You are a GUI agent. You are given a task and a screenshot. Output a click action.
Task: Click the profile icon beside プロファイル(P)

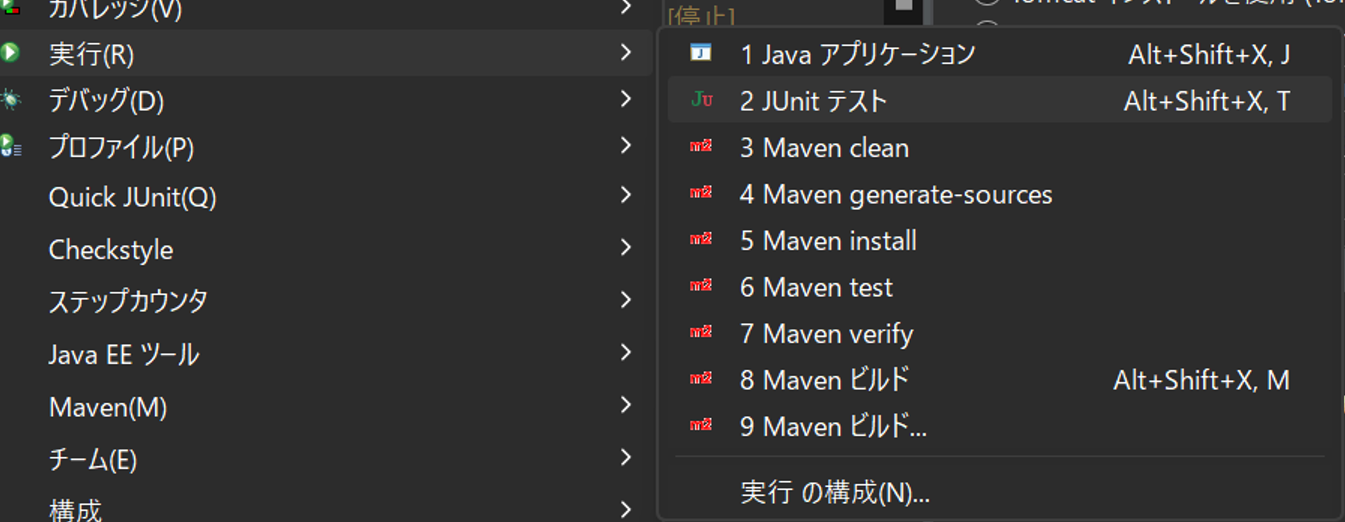point(10,147)
